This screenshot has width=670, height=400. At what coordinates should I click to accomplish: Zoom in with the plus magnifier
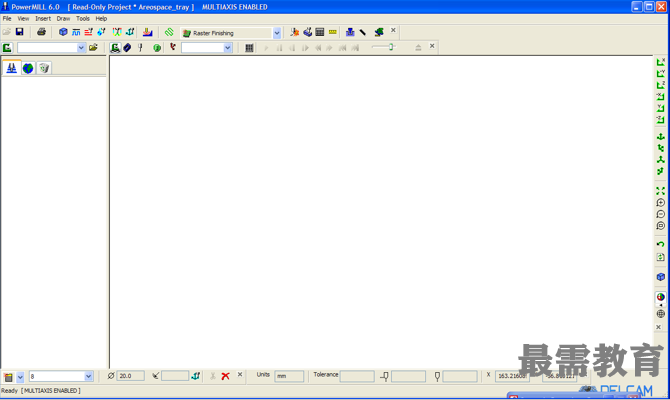pyautogui.click(x=661, y=203)
